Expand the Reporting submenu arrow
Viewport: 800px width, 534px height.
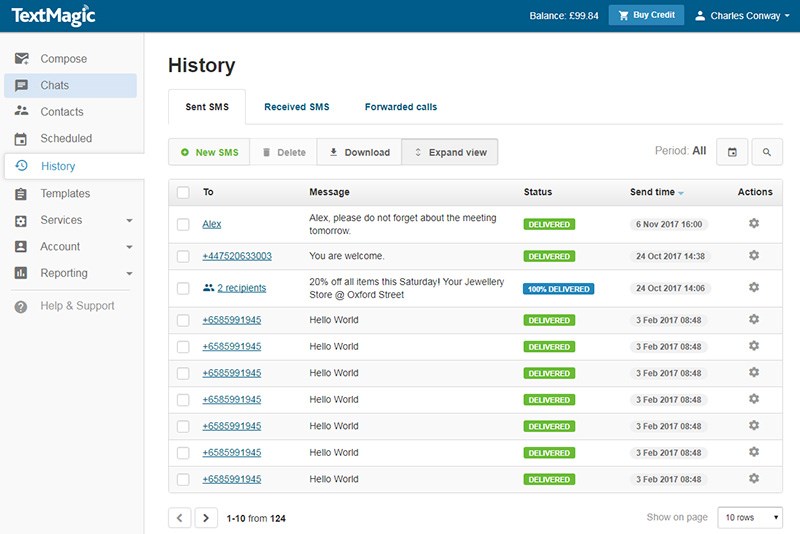click(x=130, y=274)
